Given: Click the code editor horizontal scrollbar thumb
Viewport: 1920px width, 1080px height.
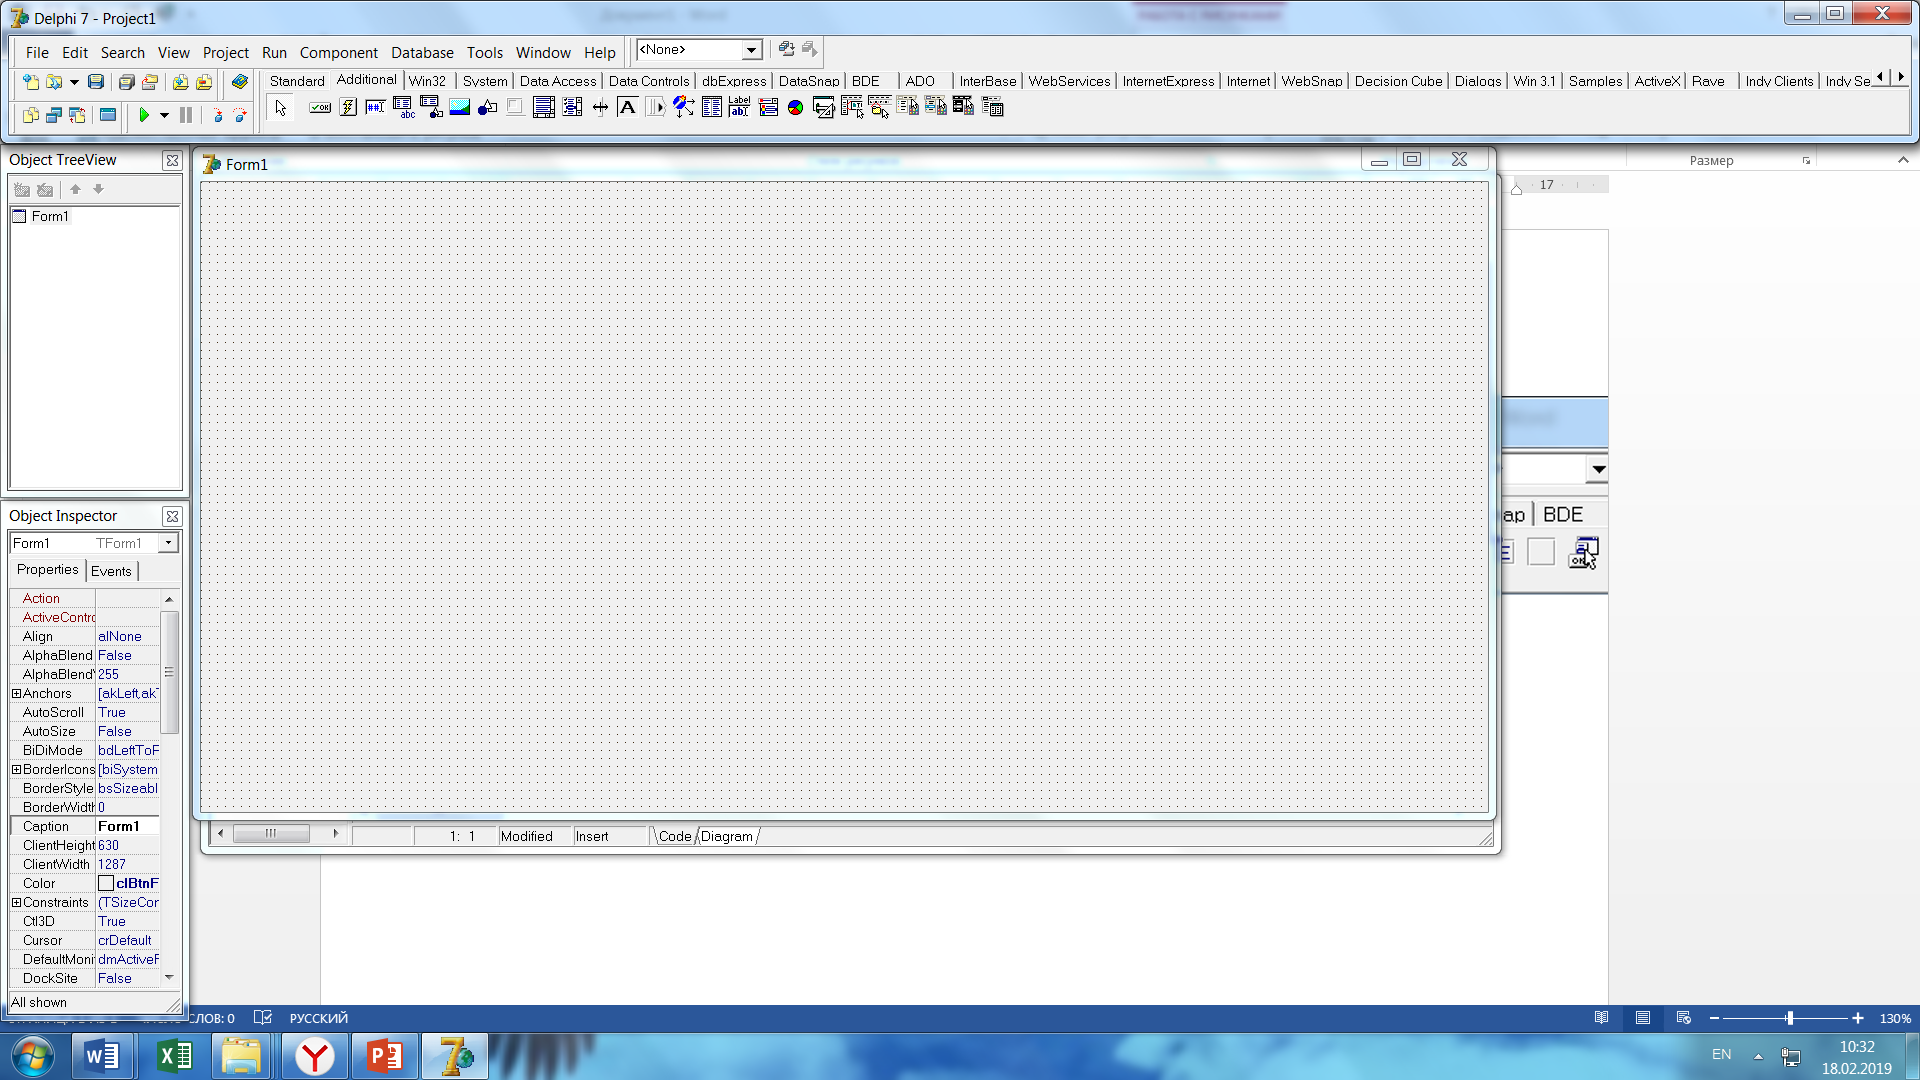Looking at the screenshot, I should 271,834.
